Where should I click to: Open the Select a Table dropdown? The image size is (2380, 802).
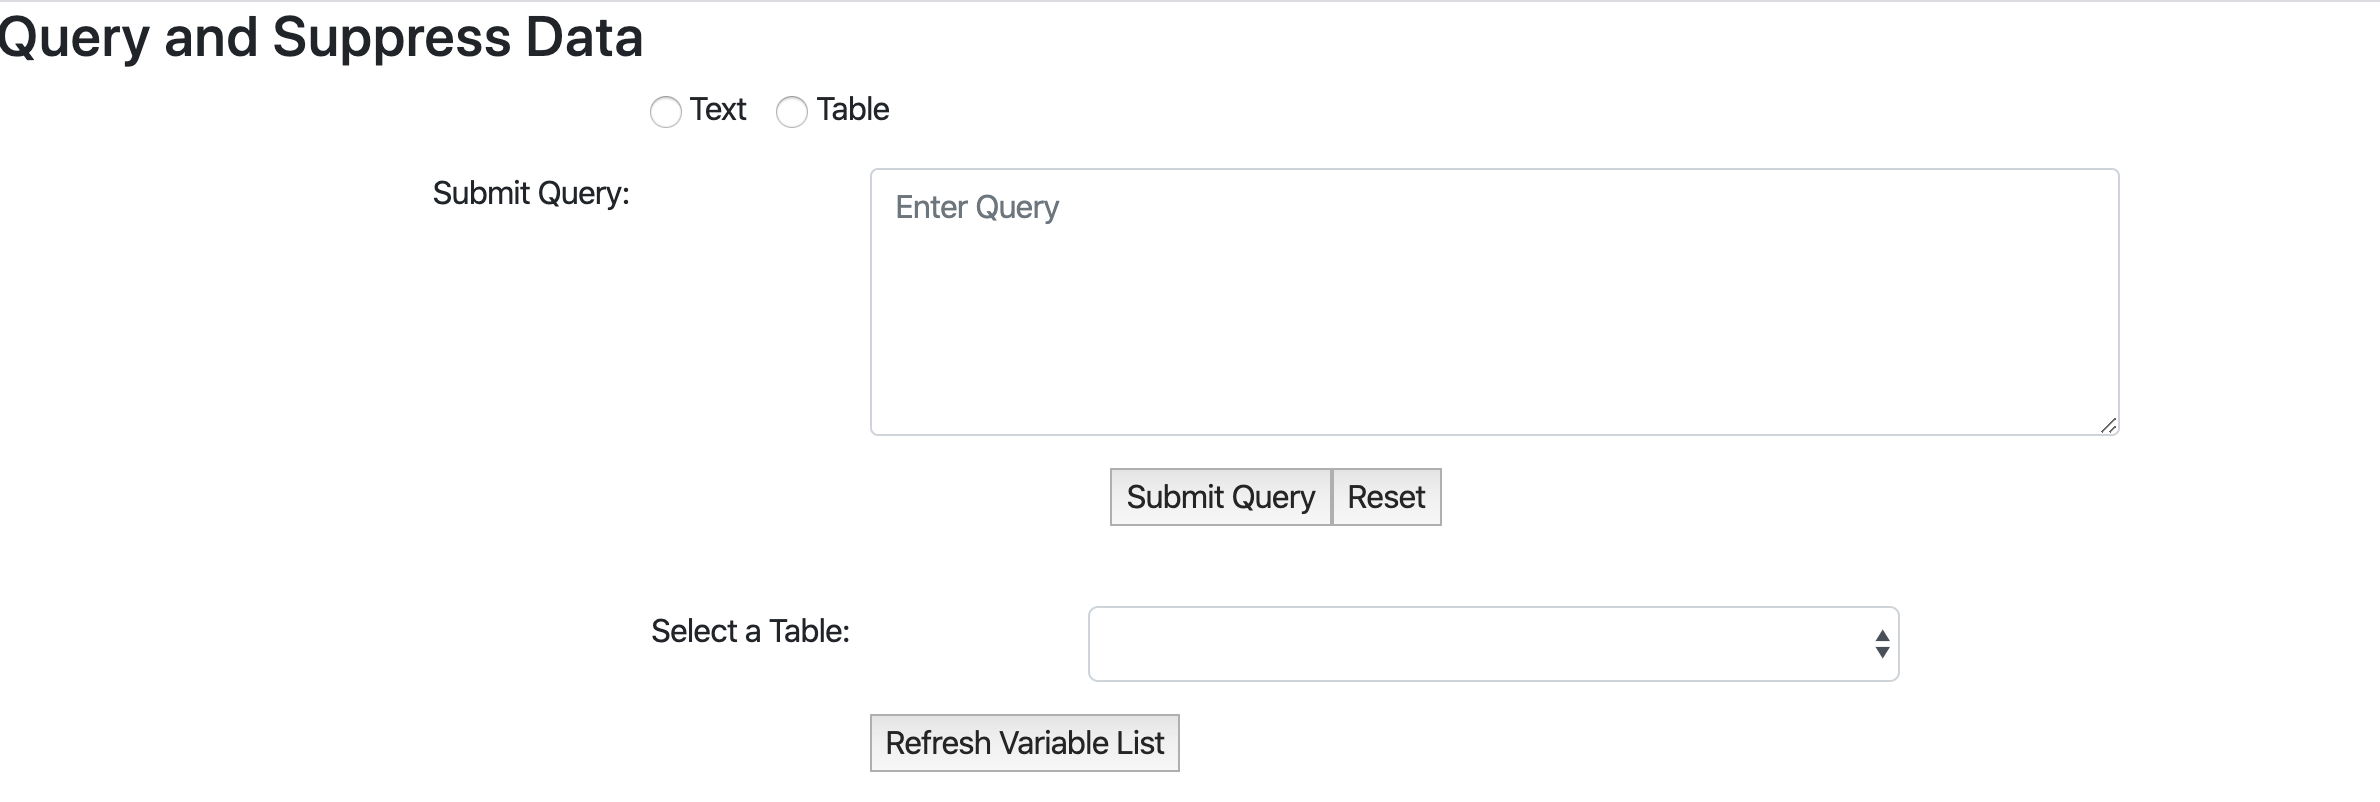pos(1493,644)
